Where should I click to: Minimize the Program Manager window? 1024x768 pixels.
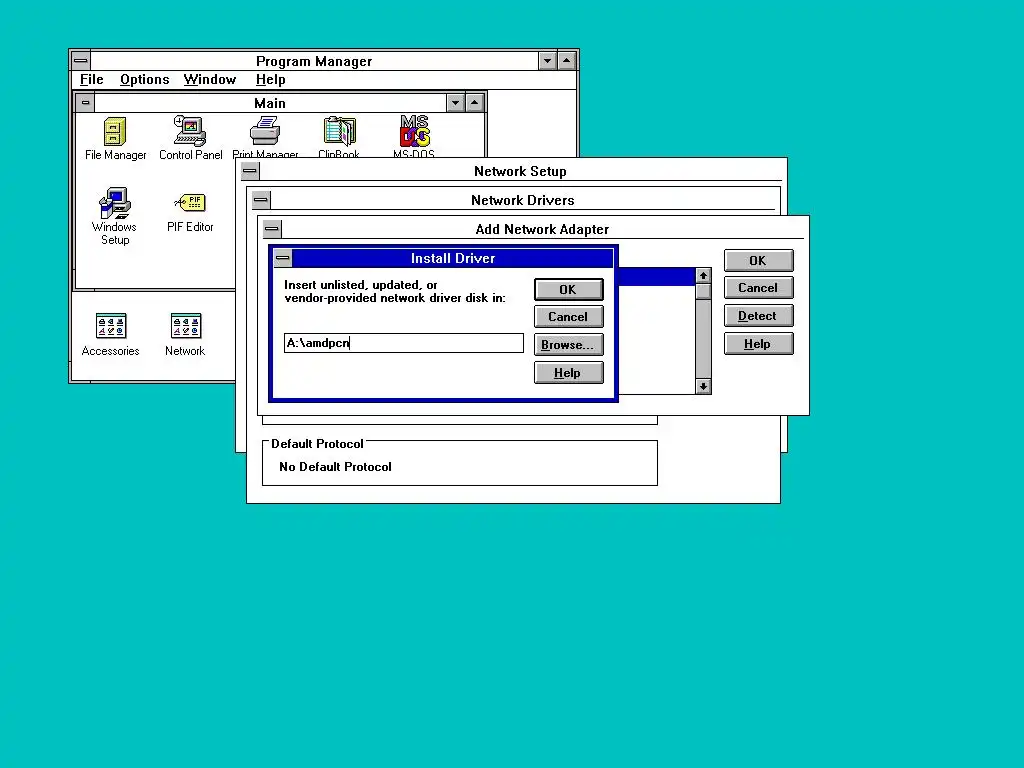[547, 61]
